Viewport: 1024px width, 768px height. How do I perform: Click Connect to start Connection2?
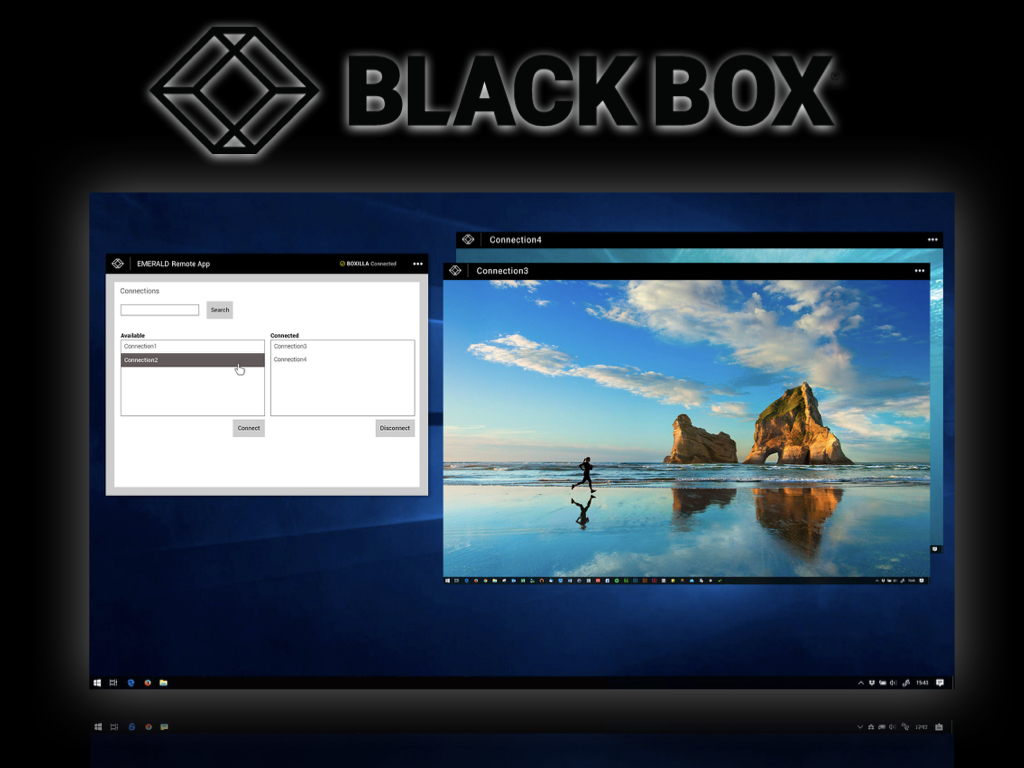248,427
